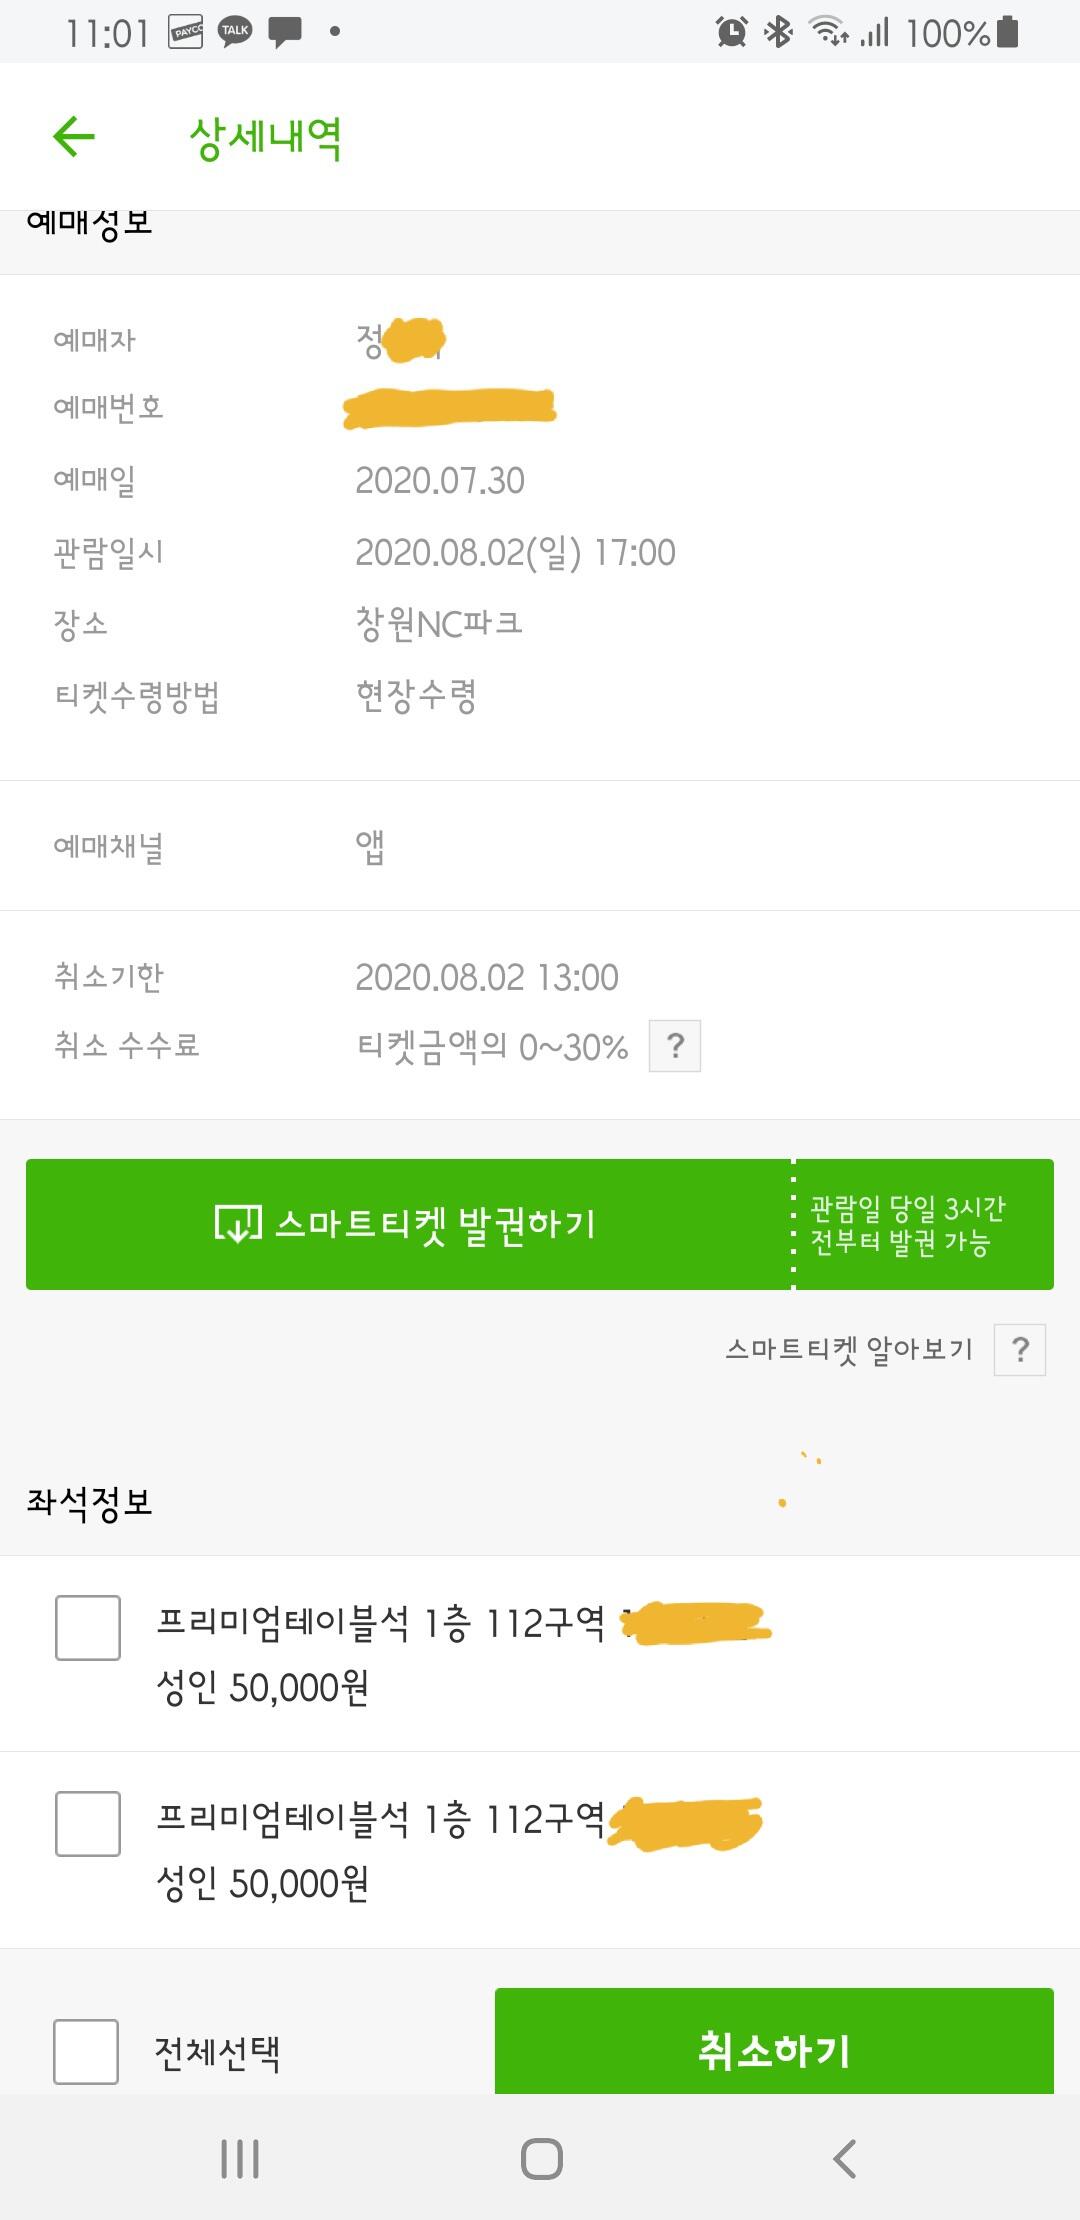Toggle the 전체선택 select-all checkbox
Screen dimensions: 1080x2220
(86, 2052)
